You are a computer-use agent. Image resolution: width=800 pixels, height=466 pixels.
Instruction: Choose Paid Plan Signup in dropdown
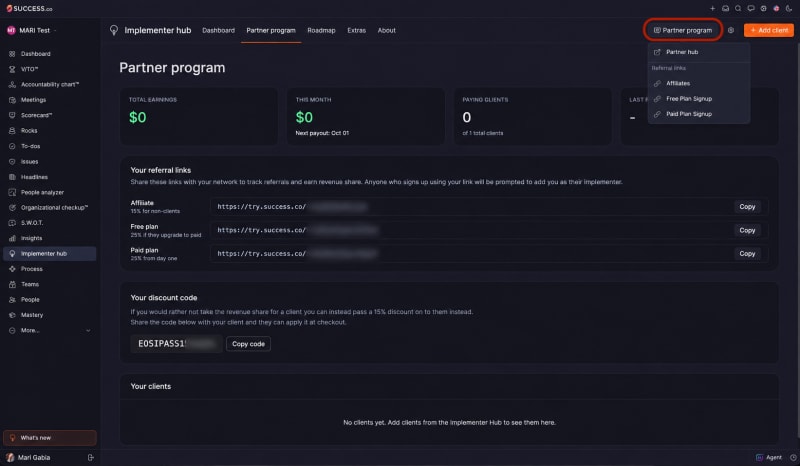coord(699,114)
